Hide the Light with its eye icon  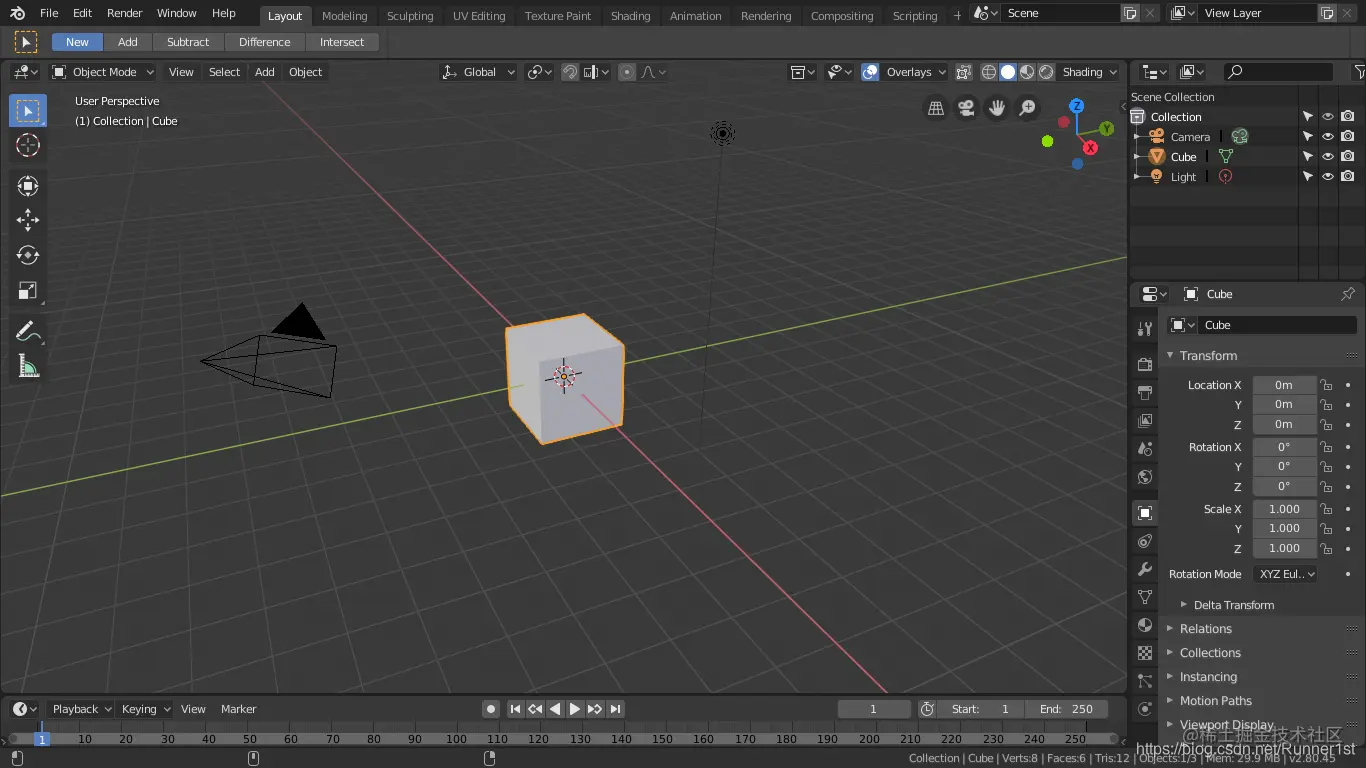pos(1328,177)
